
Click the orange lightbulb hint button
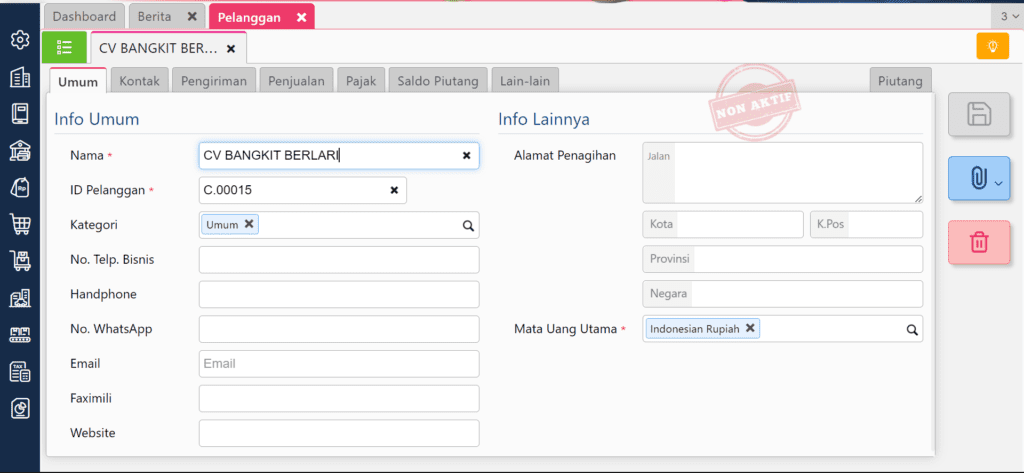993,46
